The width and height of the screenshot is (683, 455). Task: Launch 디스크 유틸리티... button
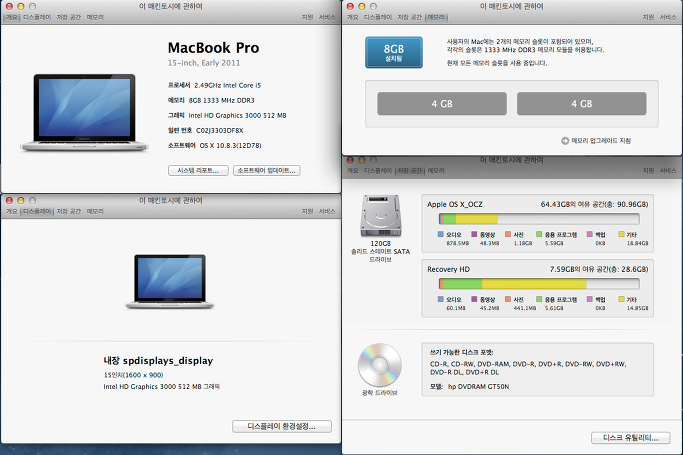pyautogui.click(x=630, y=438)
